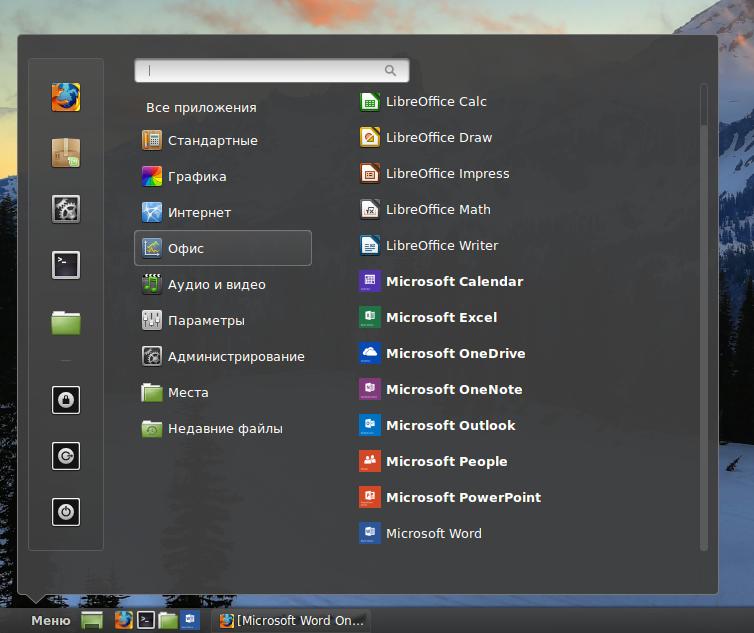
Task: Click the power off icon in sidebar
Action: (66, 512)
